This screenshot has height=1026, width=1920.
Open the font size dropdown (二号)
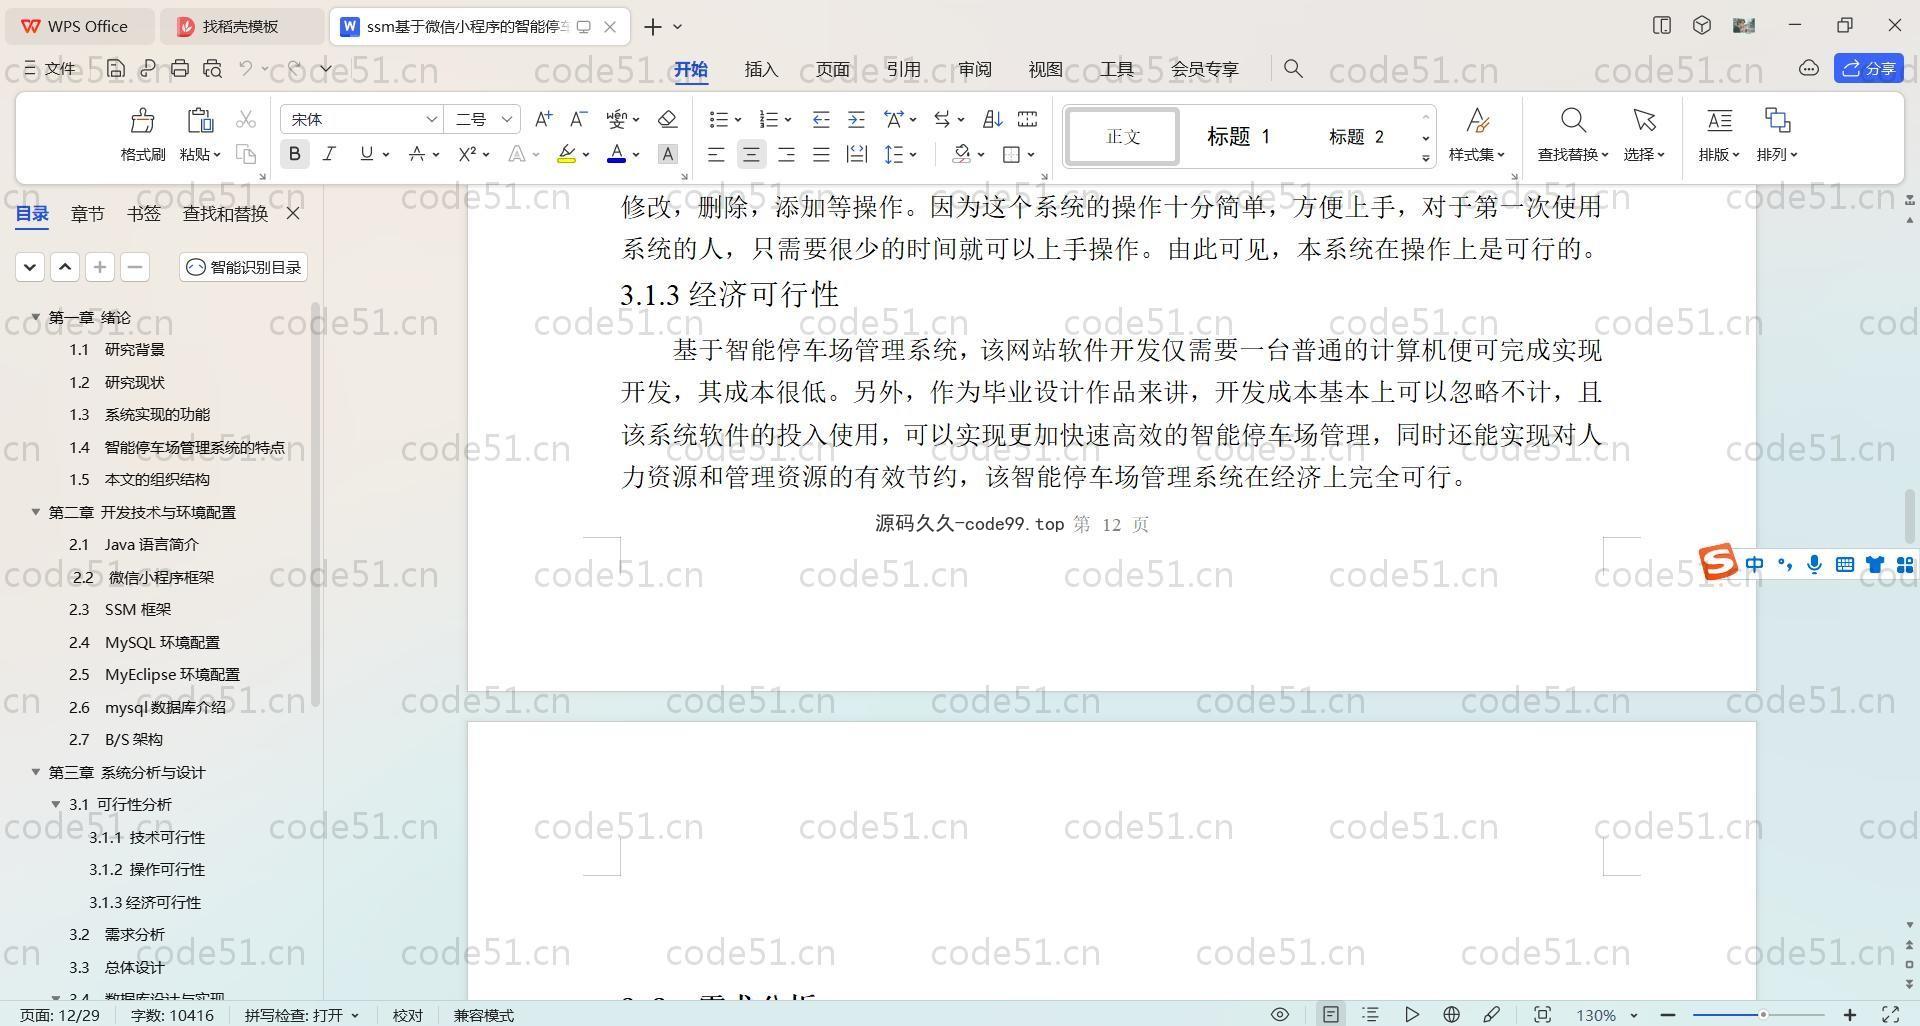click(x=507, y=119)
